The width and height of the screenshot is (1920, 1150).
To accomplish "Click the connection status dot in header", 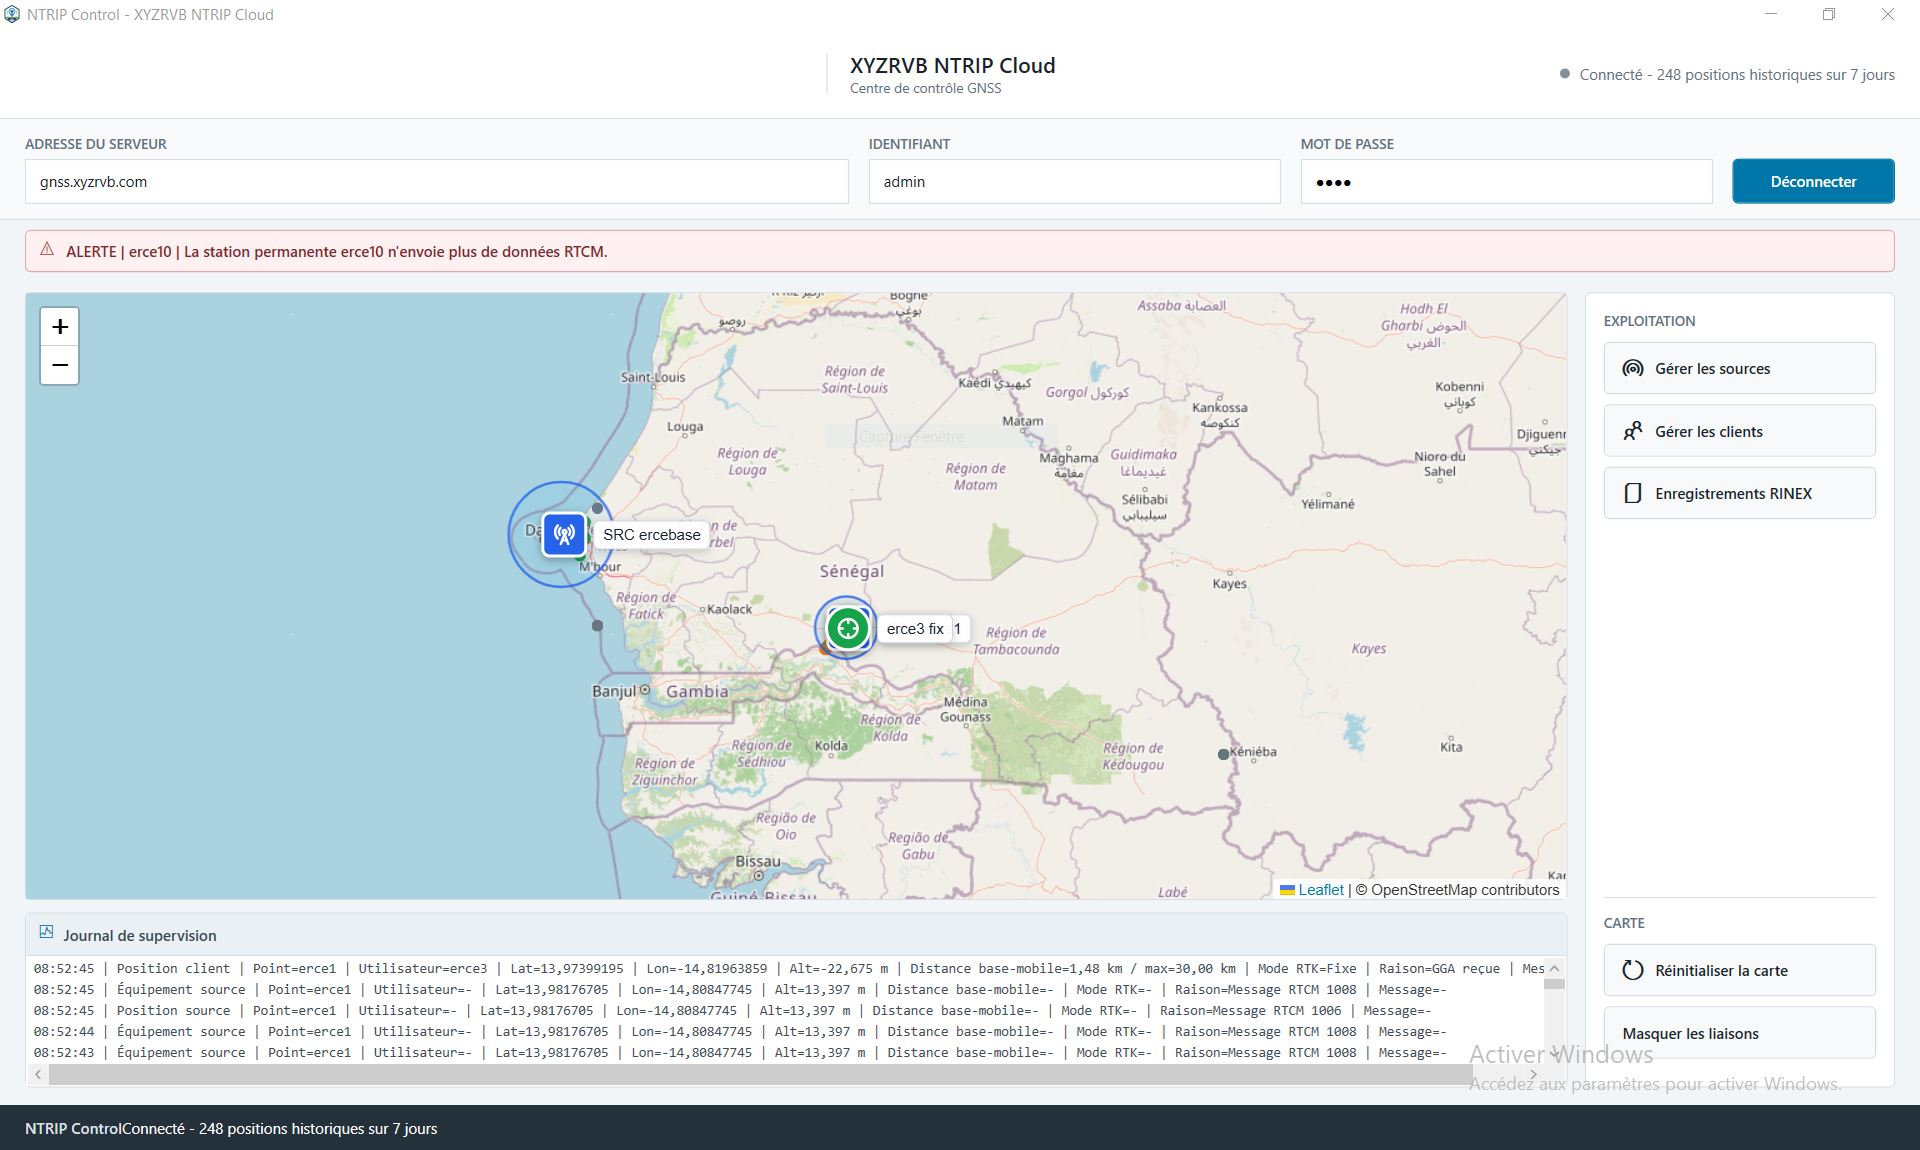I will click(x=1564, y=74).
